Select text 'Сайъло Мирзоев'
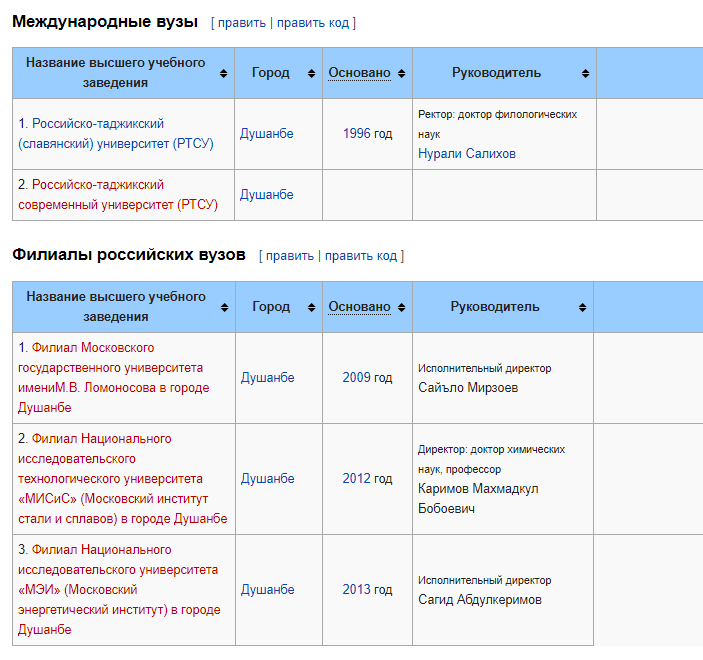 click(x=468, y=387)
